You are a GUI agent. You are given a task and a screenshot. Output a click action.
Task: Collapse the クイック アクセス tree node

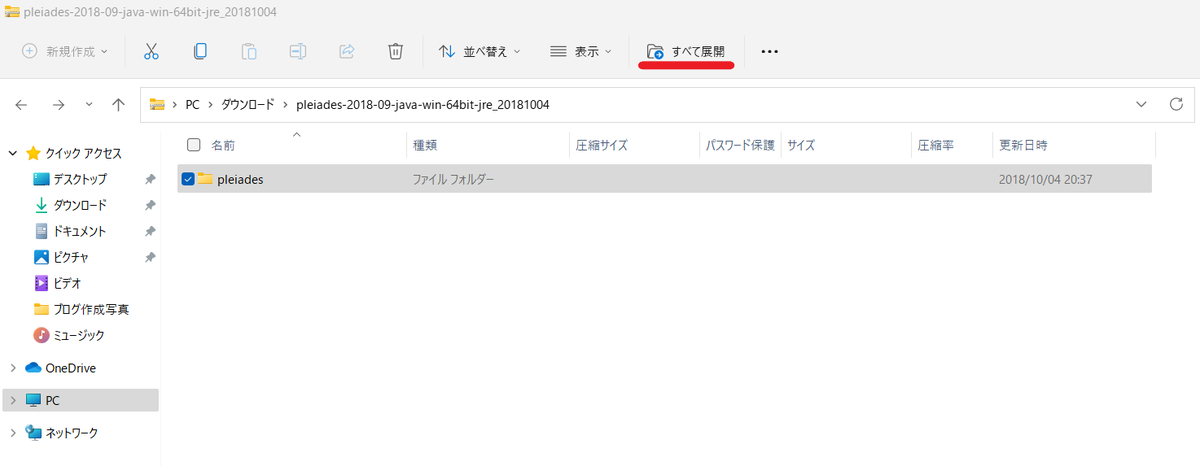click(x=12, y=153)
